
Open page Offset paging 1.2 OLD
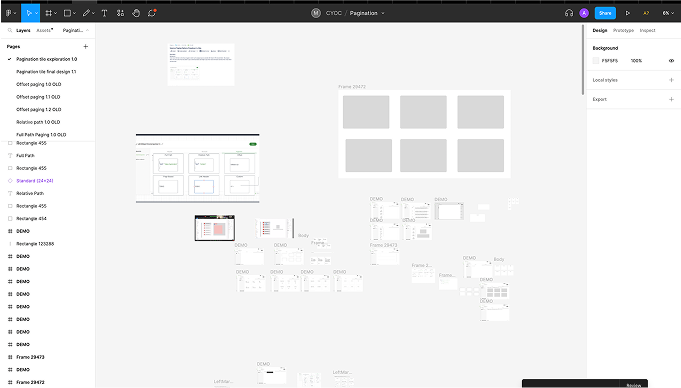(39, 109)
